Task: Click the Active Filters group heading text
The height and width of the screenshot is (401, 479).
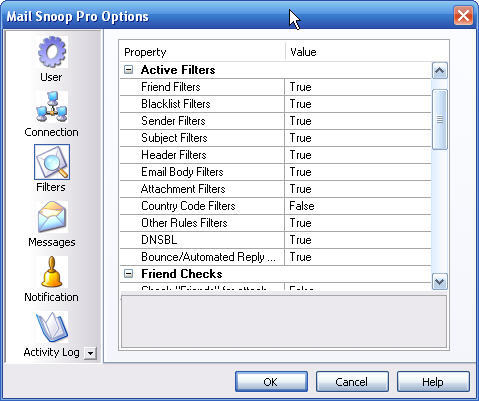Action: click(x=178, y=70)
